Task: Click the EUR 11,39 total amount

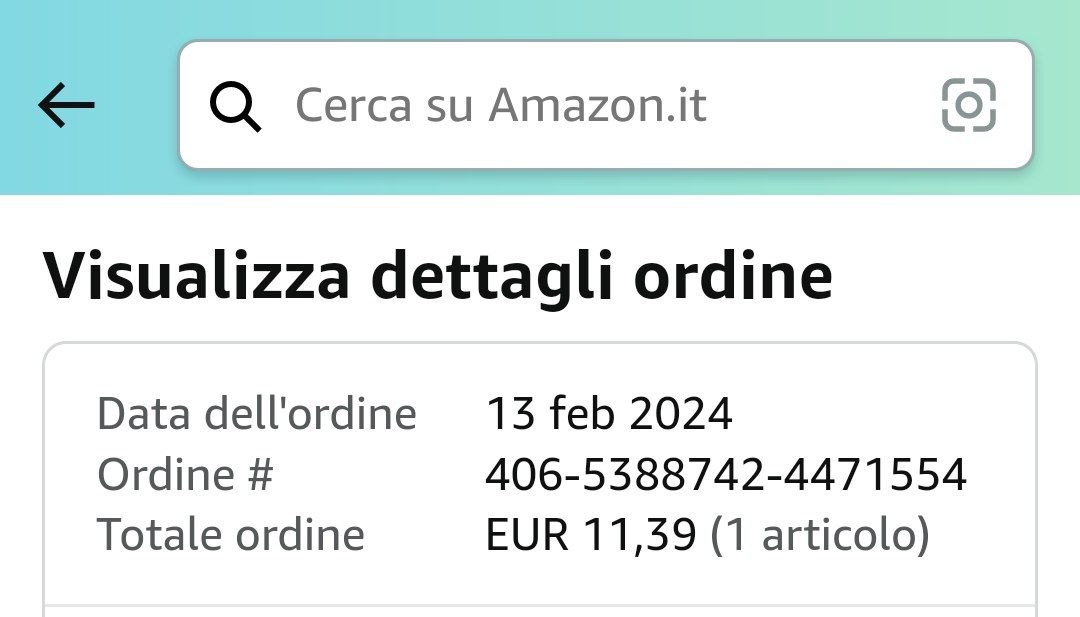Action: (590, 535)
